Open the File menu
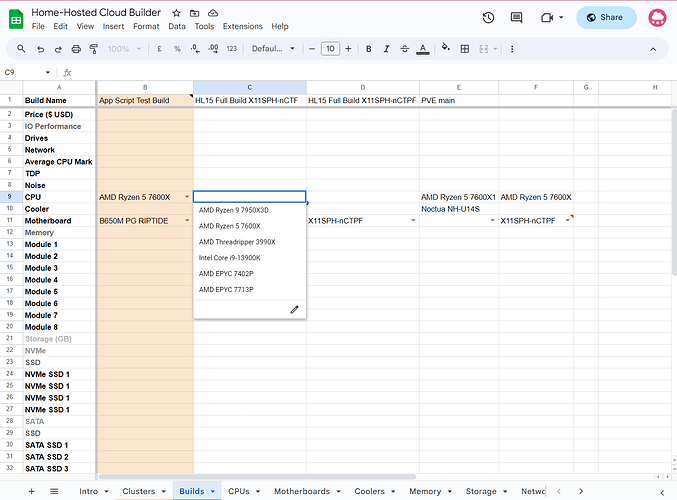Viewport: 677px width, 500px height. [x=38, y=26]
